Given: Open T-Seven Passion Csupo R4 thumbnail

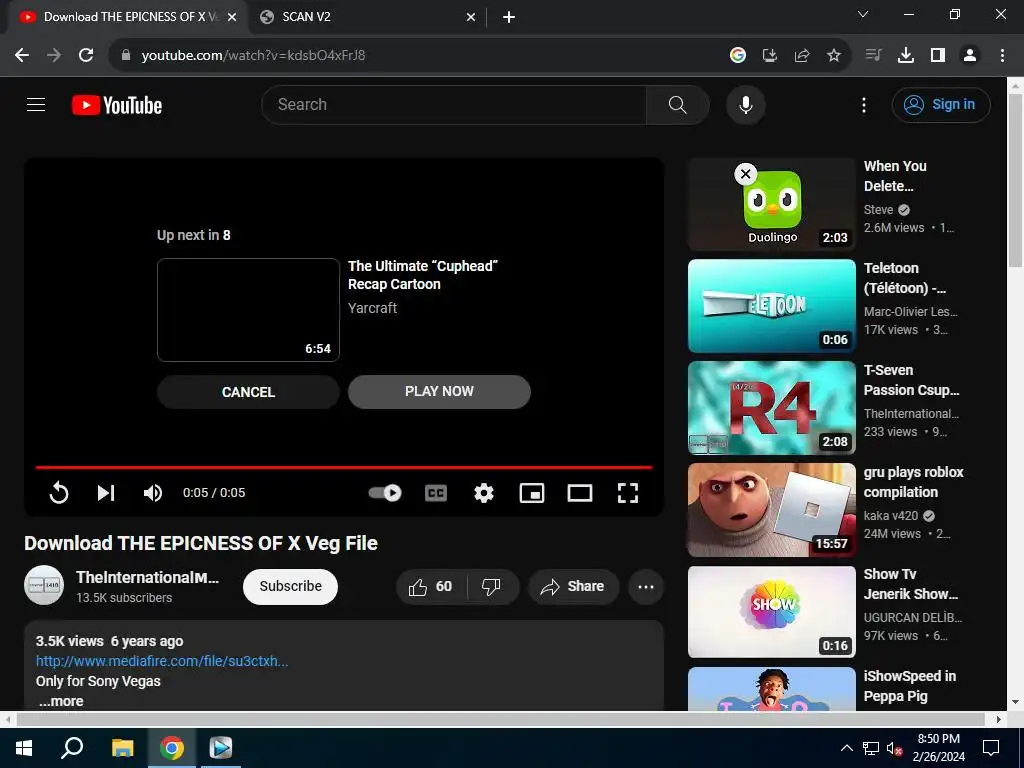Looking at the screenshot, I should tap(771, 408).
